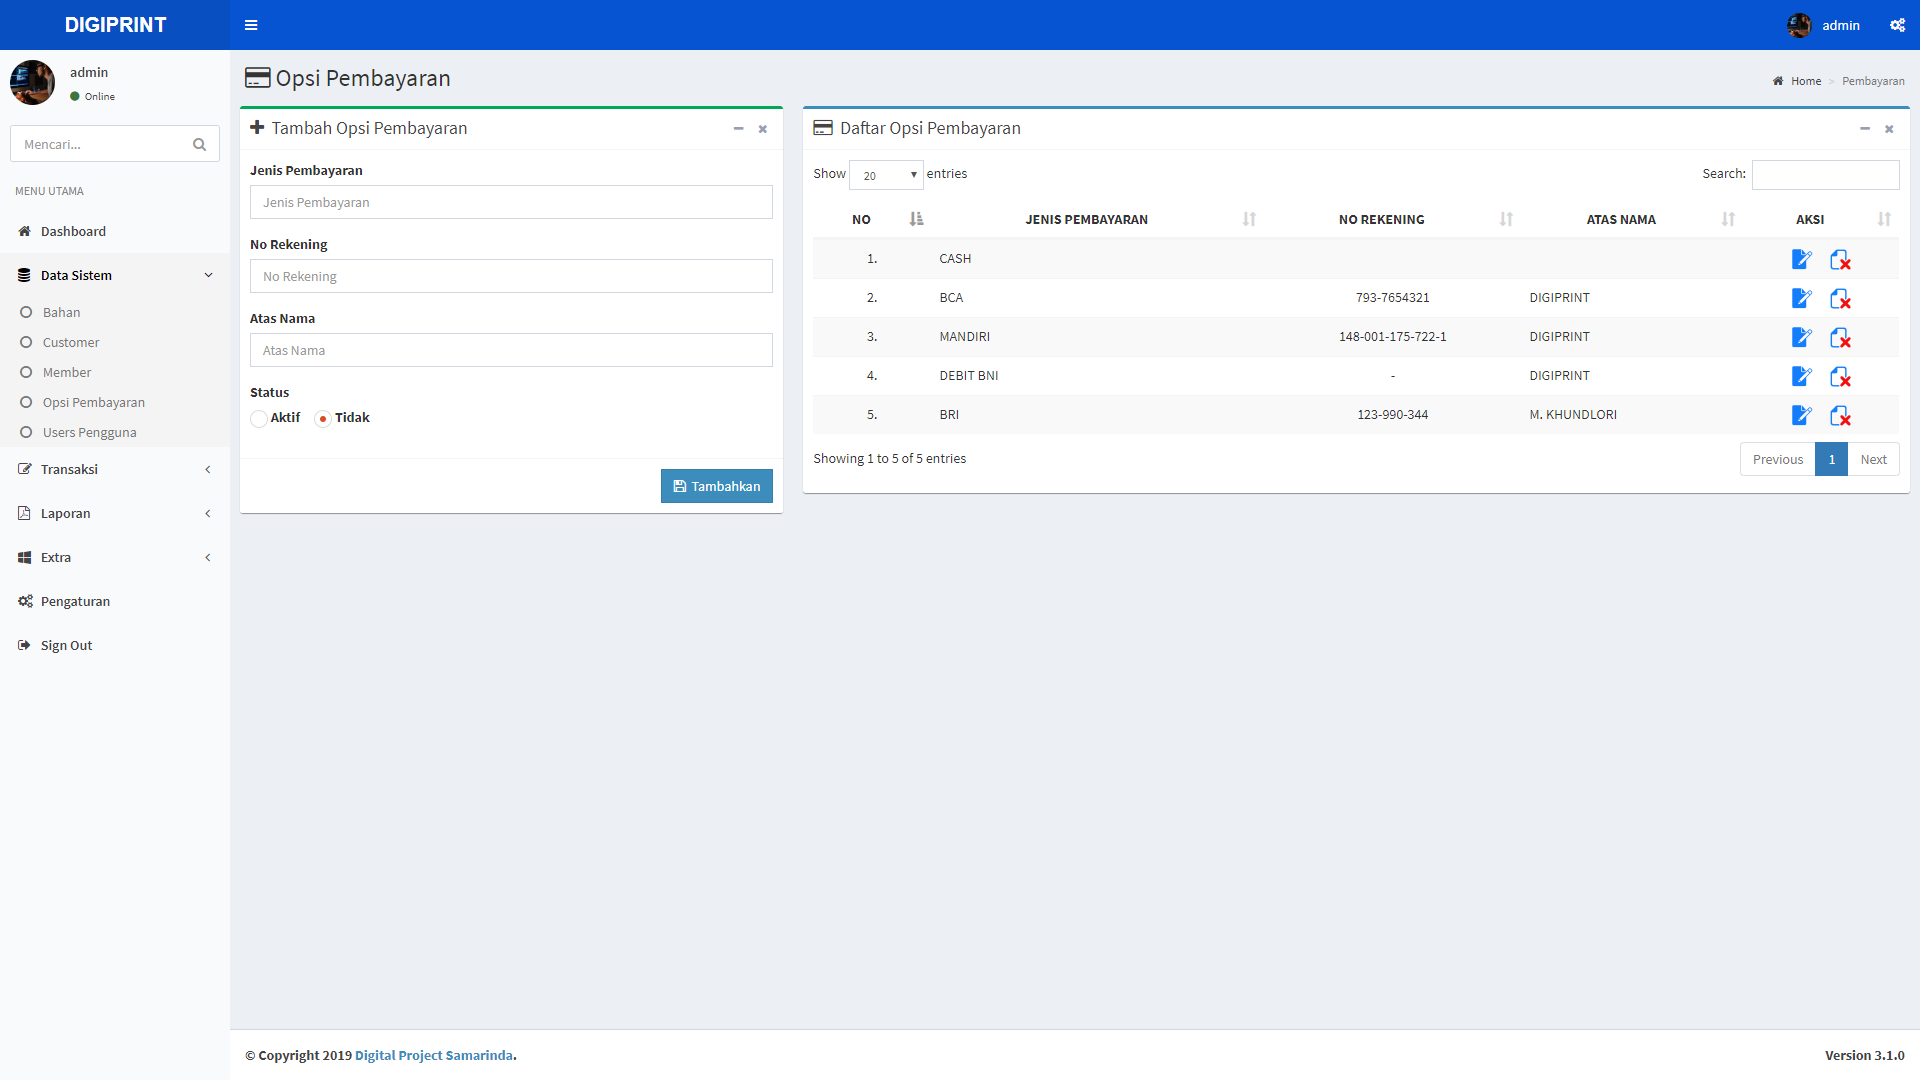Focus the Jenis Pembayaran input field
The image size is (1920, 1080).
tap(511, 202)
